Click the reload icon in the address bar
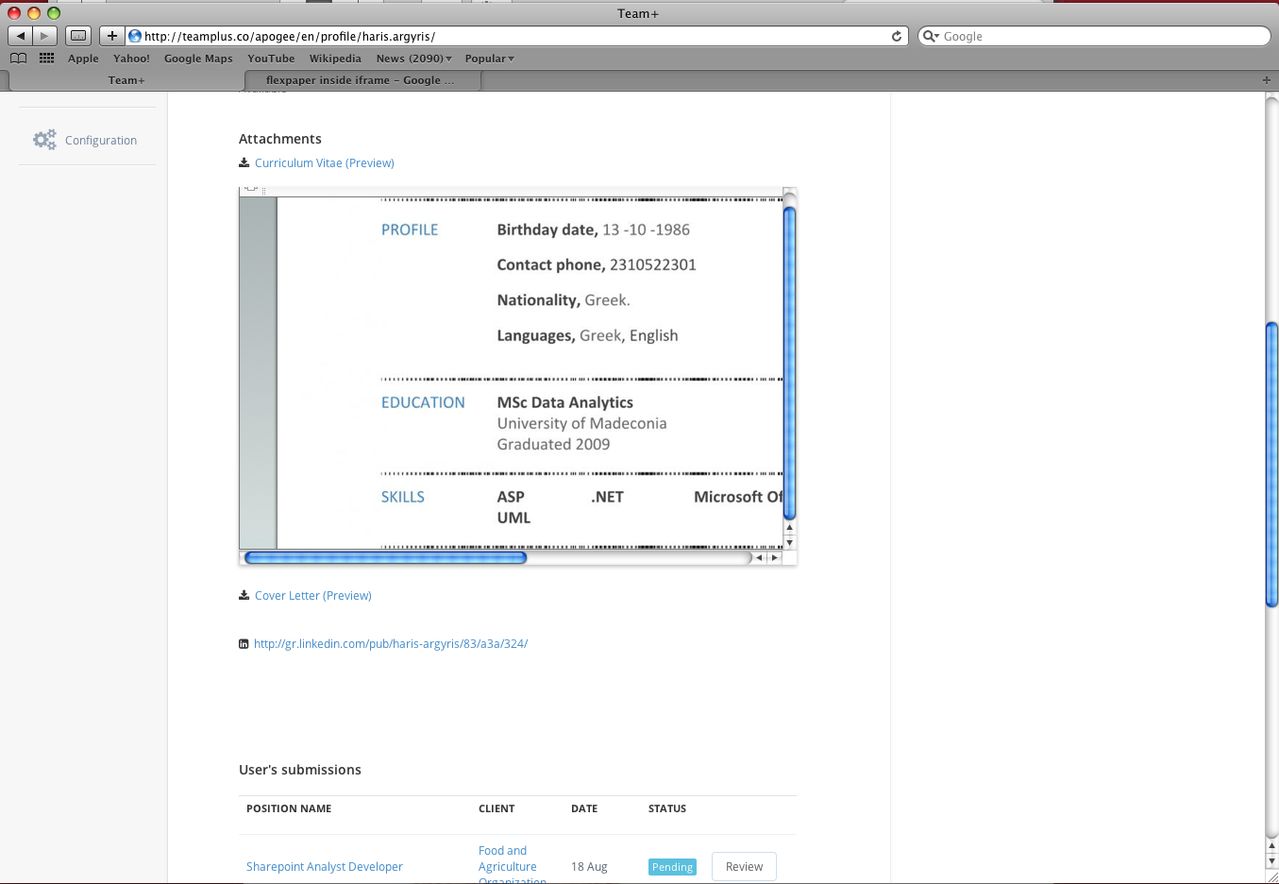This screenshot has width=1279, height=884. tap(895, 36)
